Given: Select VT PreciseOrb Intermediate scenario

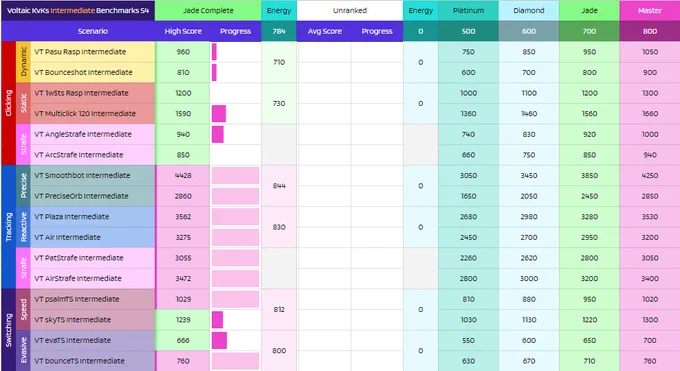Looking at the screenshot, I should [x=92, y=196].
